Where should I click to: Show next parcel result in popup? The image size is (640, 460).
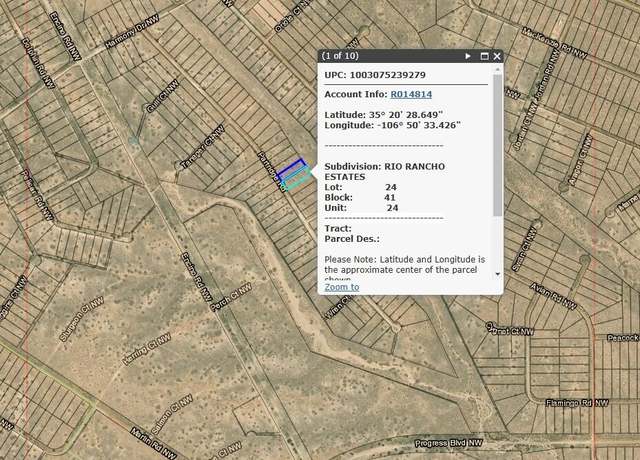pyautogui.click(x=468, y=56)
